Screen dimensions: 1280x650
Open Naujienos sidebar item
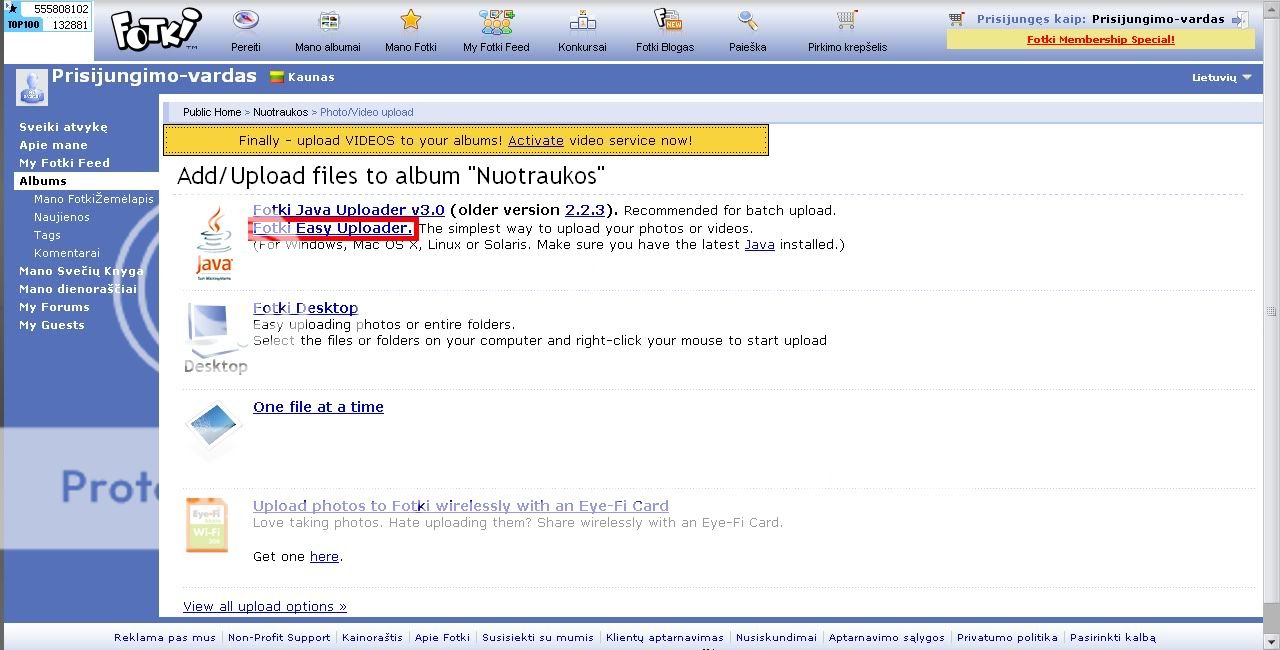(x=62, y=217)
